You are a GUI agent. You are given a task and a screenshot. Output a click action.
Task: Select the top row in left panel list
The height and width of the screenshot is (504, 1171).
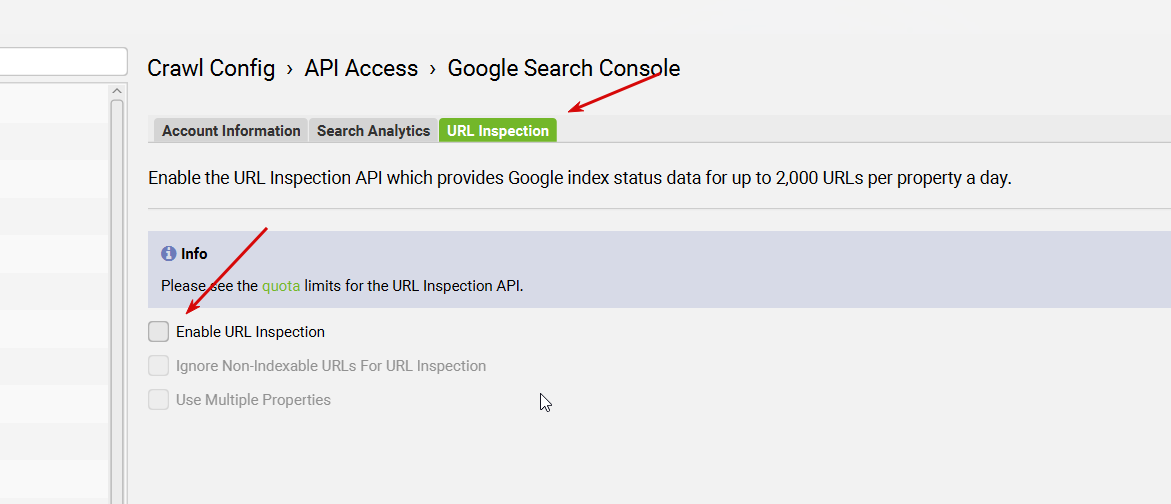[52, 103]
